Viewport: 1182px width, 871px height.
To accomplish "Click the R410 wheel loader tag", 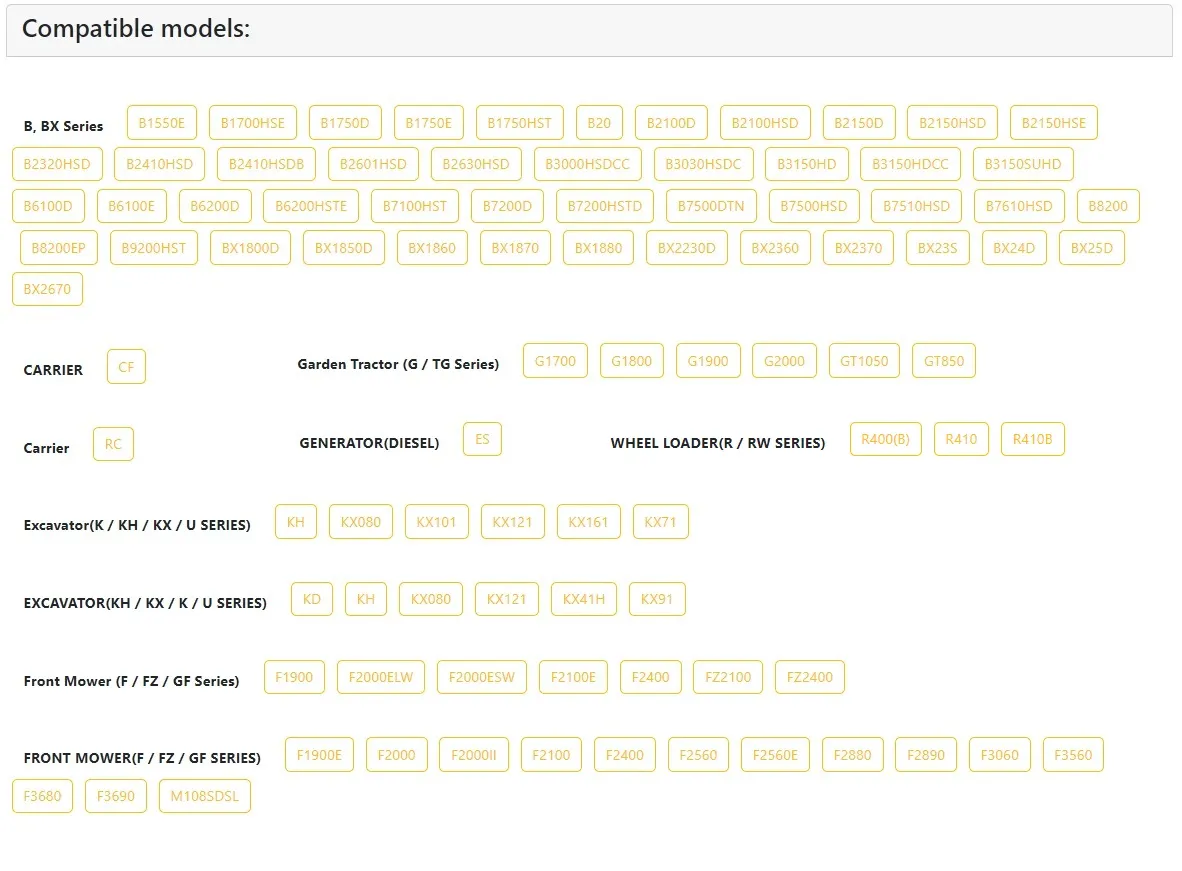I will (x=961, y=439).
